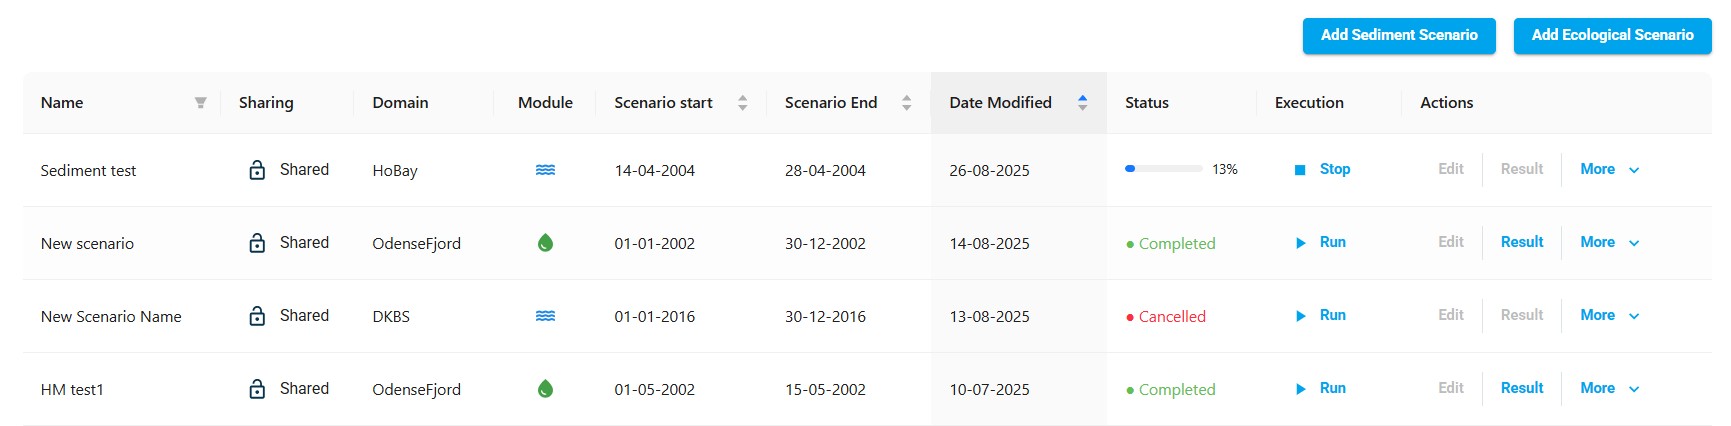Click lock icon in Sediment test row

click(x=257, y=170)
